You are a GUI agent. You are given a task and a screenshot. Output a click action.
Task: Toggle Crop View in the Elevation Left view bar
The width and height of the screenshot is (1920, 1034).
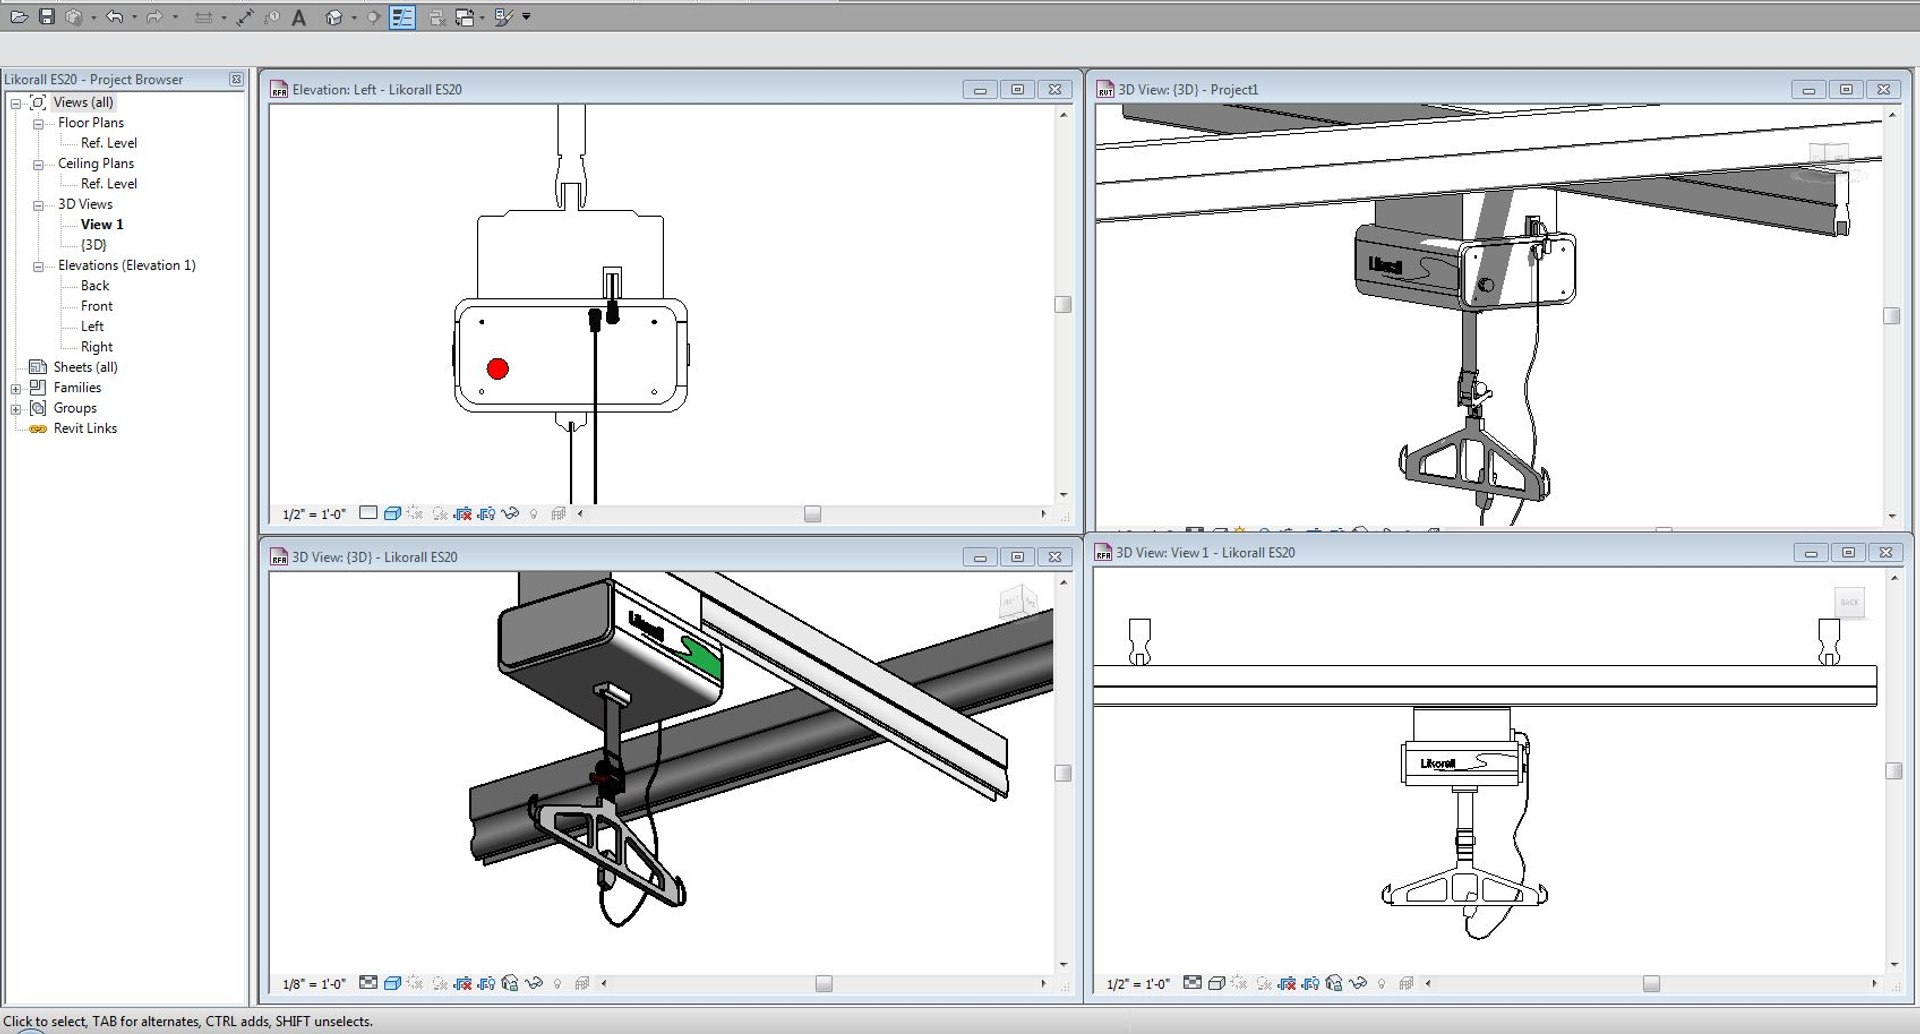462,514
